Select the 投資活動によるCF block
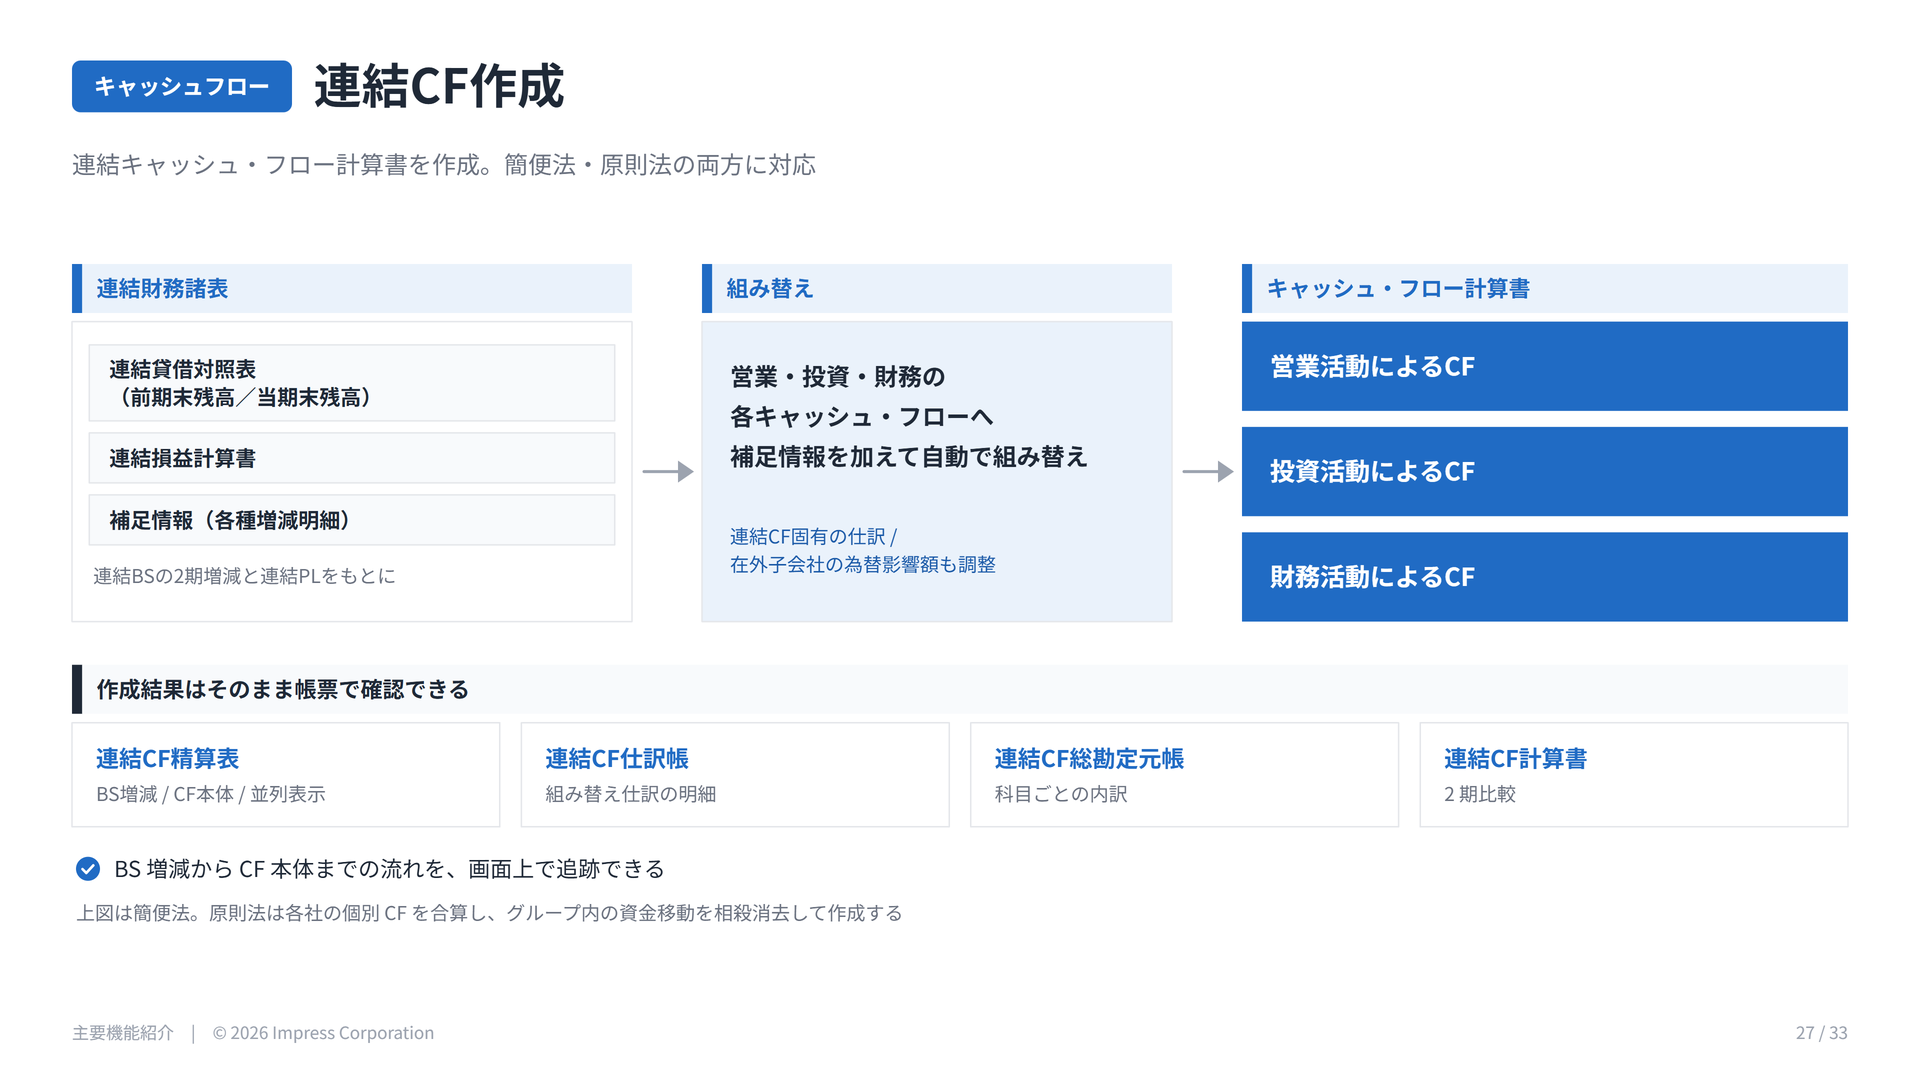Screen dimensions: 1920x1080 (x=1545, y=472)
